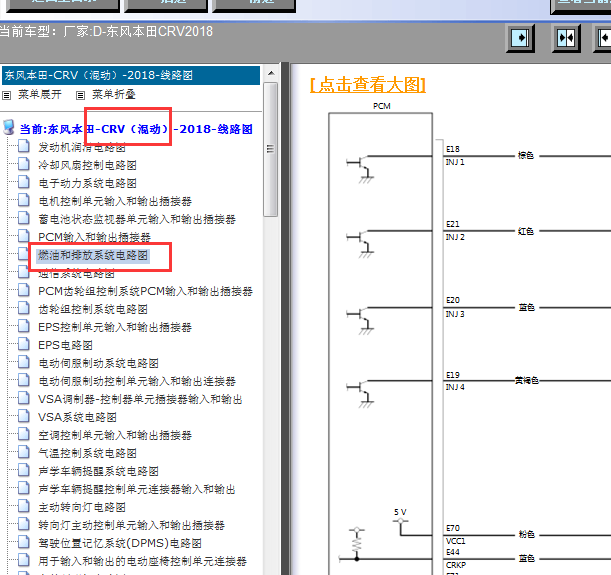Click the 菜单折叠 collapse menu option

(114, 94)
